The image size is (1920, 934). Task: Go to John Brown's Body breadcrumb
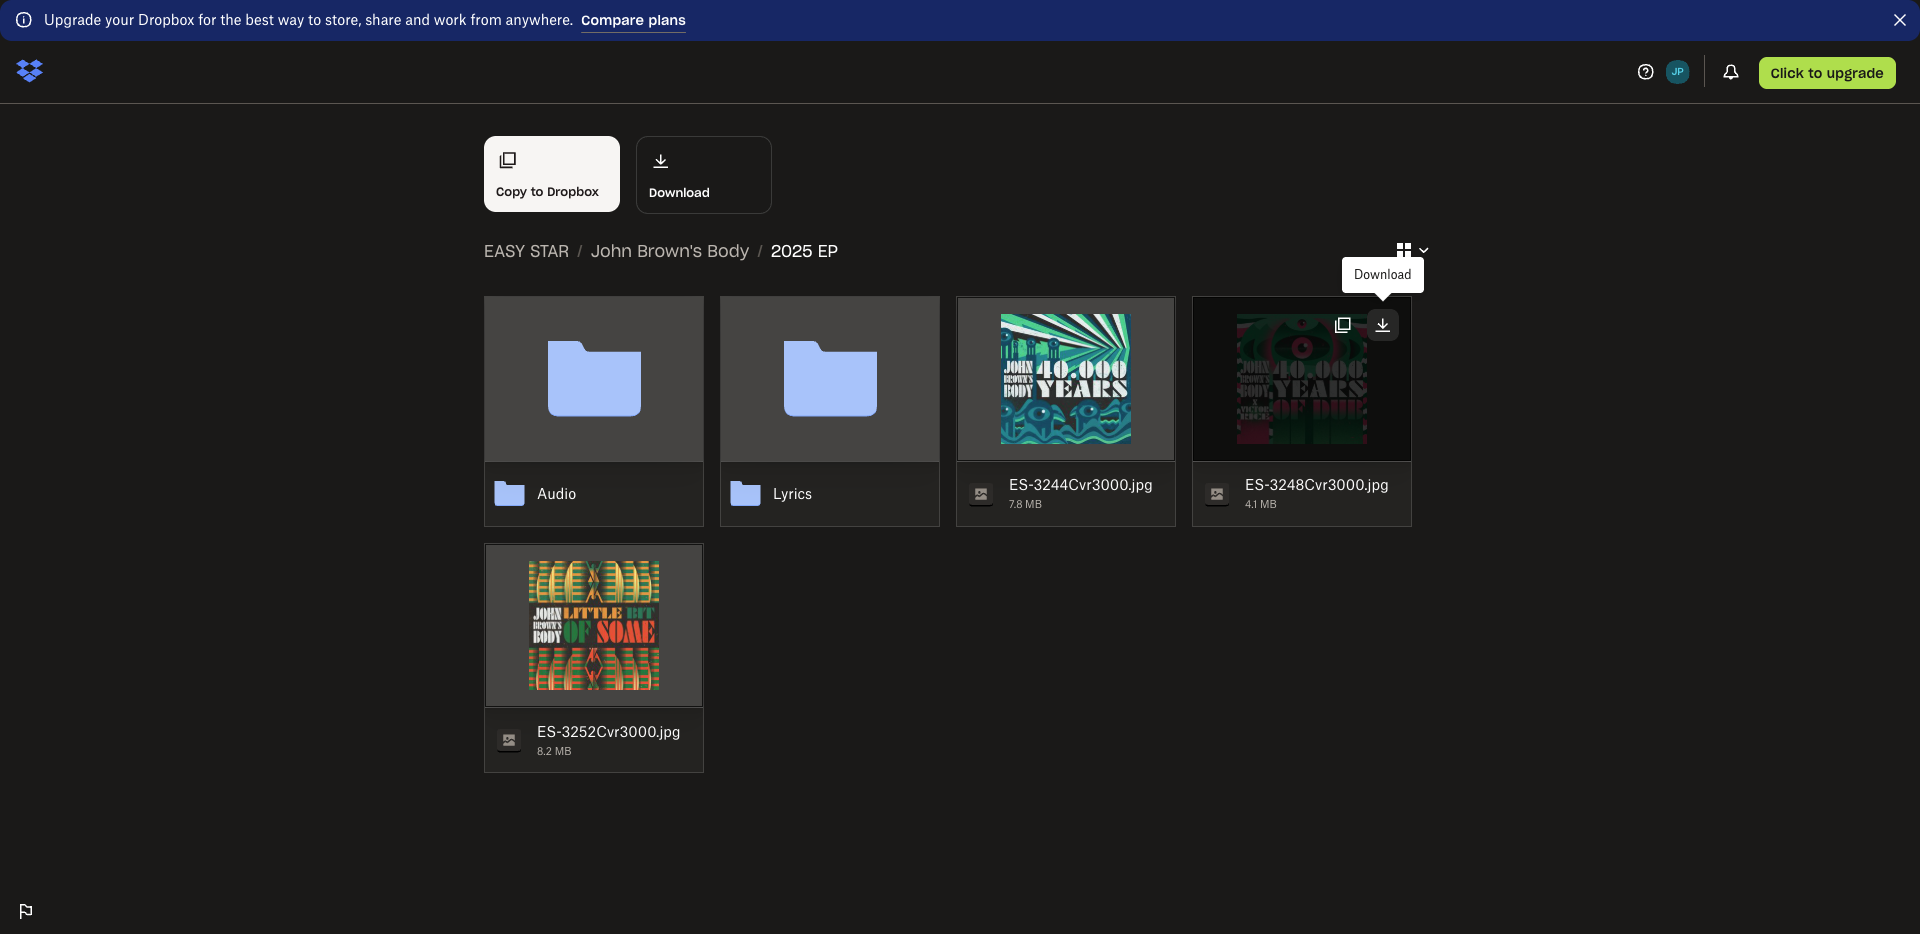tap(669, 251)
